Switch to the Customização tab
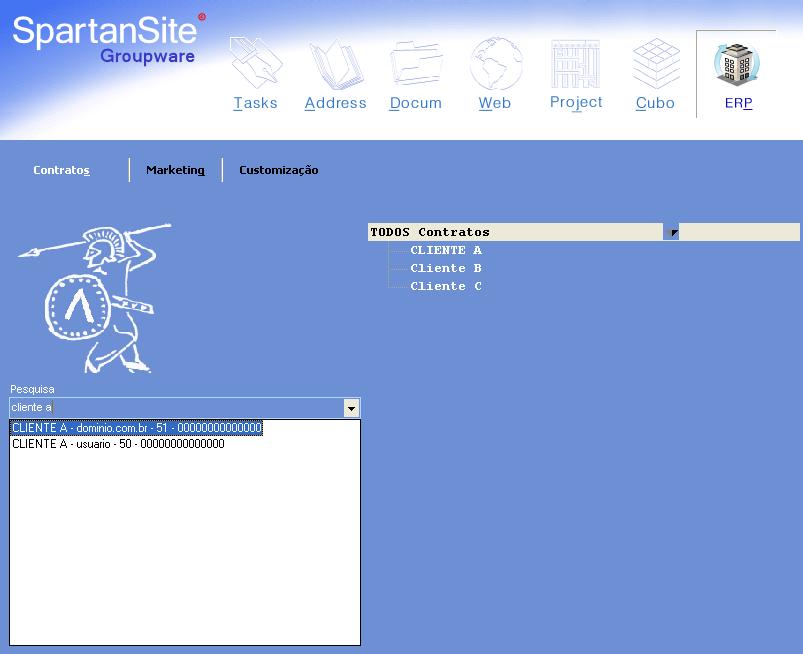The image size is (803, 654). [x=279, y=170]
